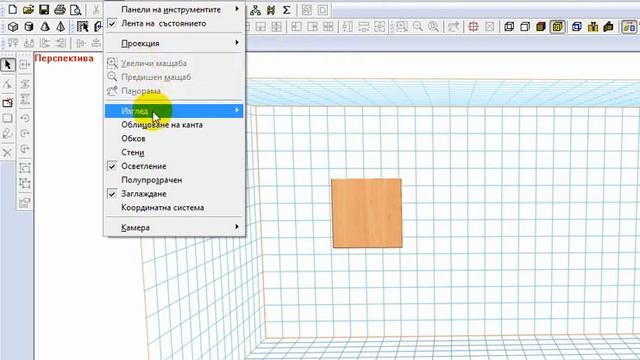Click the blue wireframe cube icon

point(576,27)
